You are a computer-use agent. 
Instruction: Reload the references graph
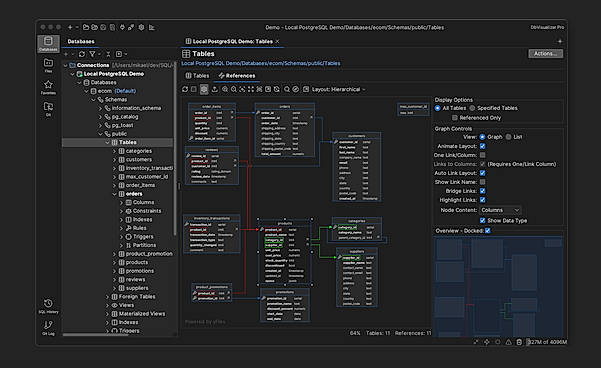(185, 89)
